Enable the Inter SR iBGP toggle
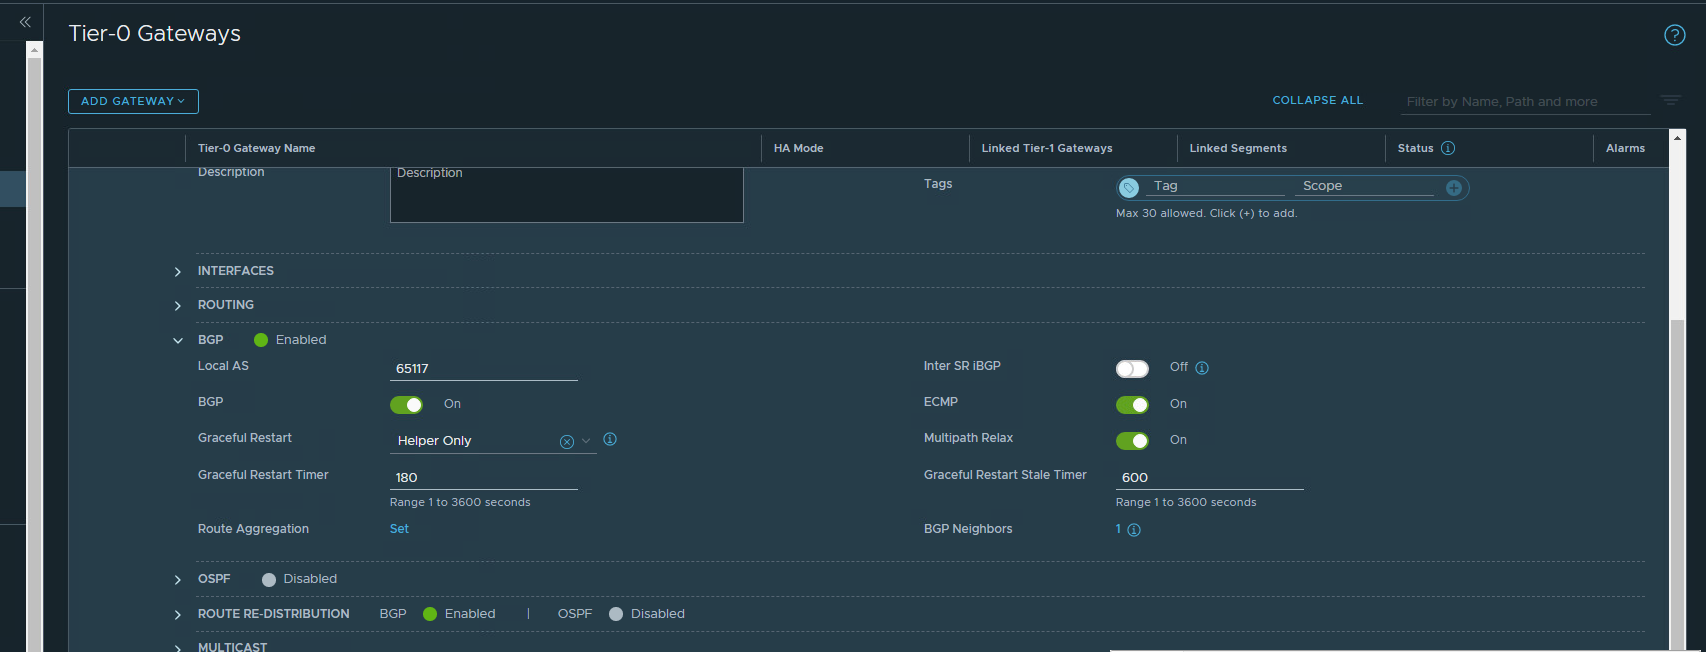Viewport: 1706px width, 652px height. pos(1132,369)
